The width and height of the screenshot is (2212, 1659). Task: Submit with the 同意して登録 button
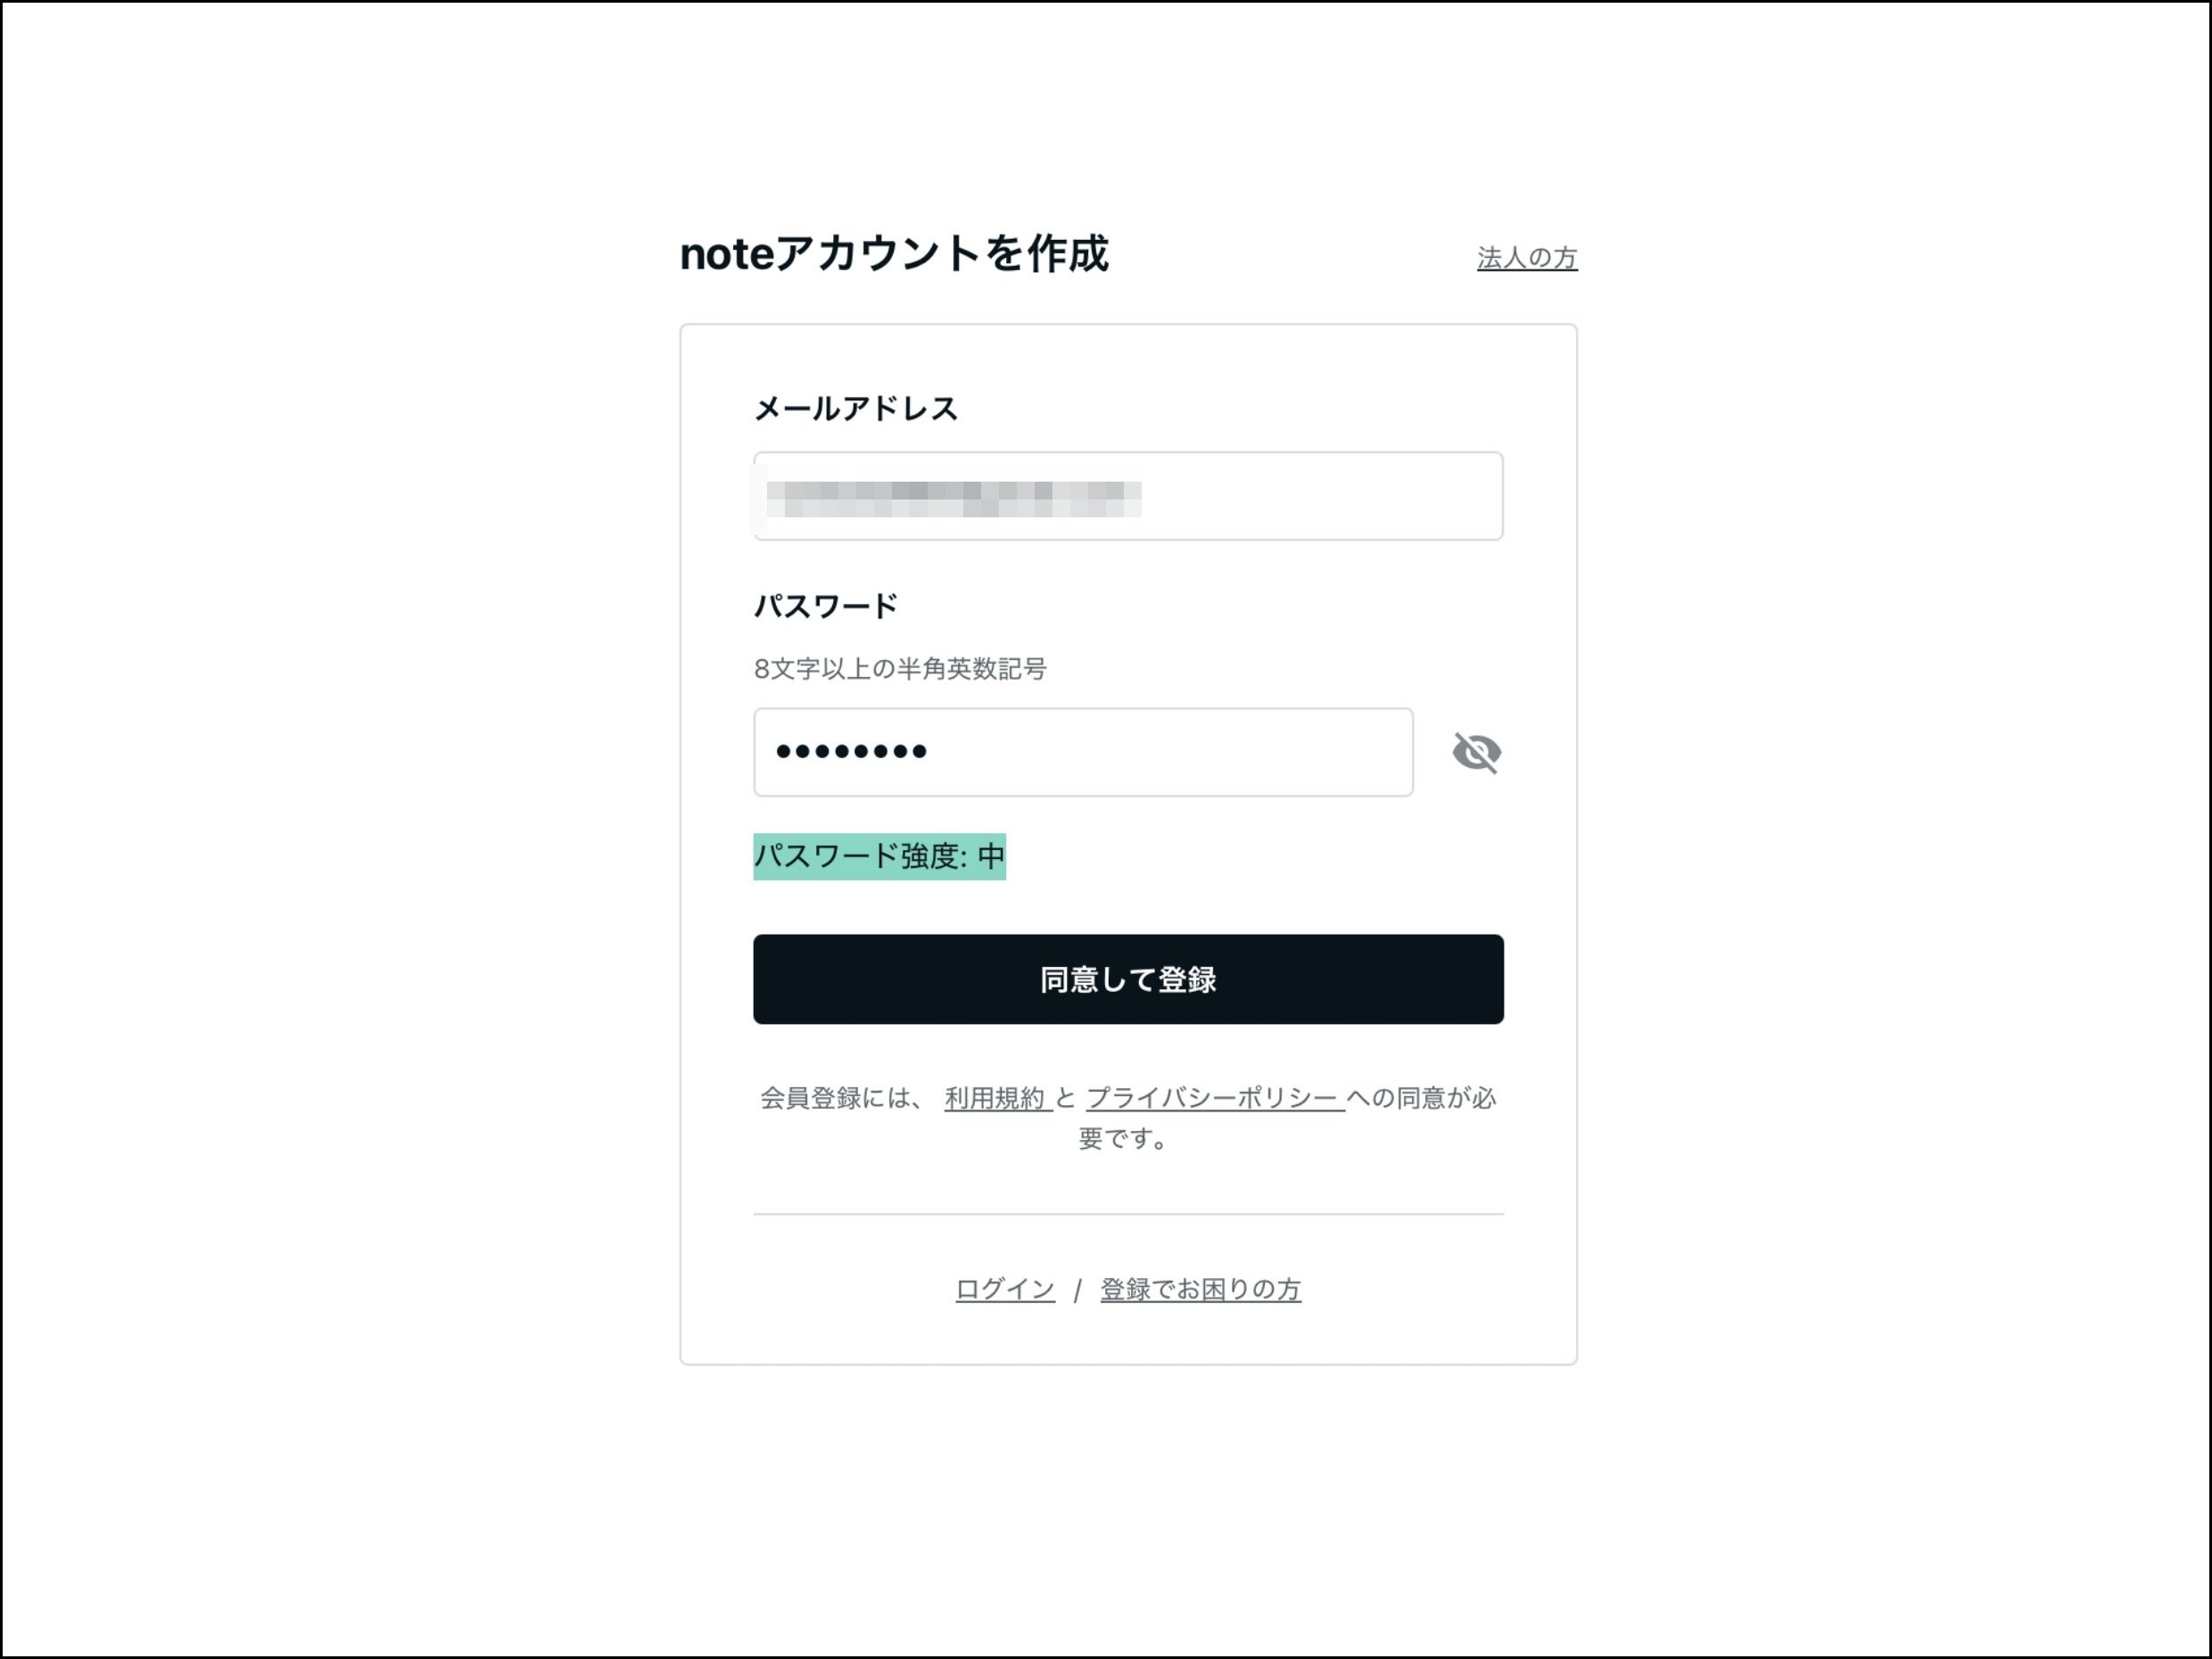click(1128, 979)
